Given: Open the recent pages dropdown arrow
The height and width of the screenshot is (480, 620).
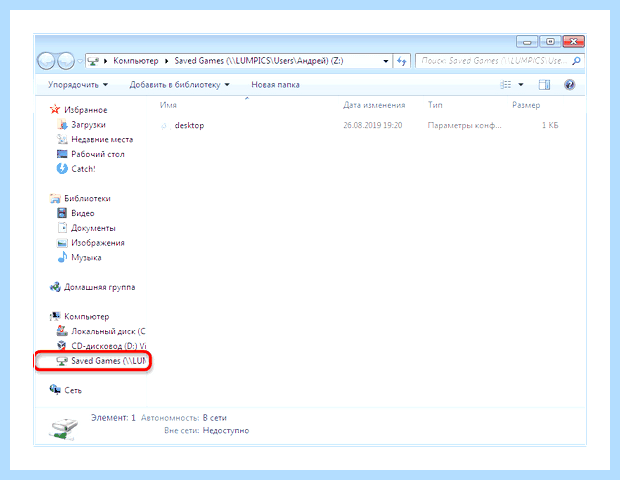Looking at the screenshot, I should click(x=80, y=61).
